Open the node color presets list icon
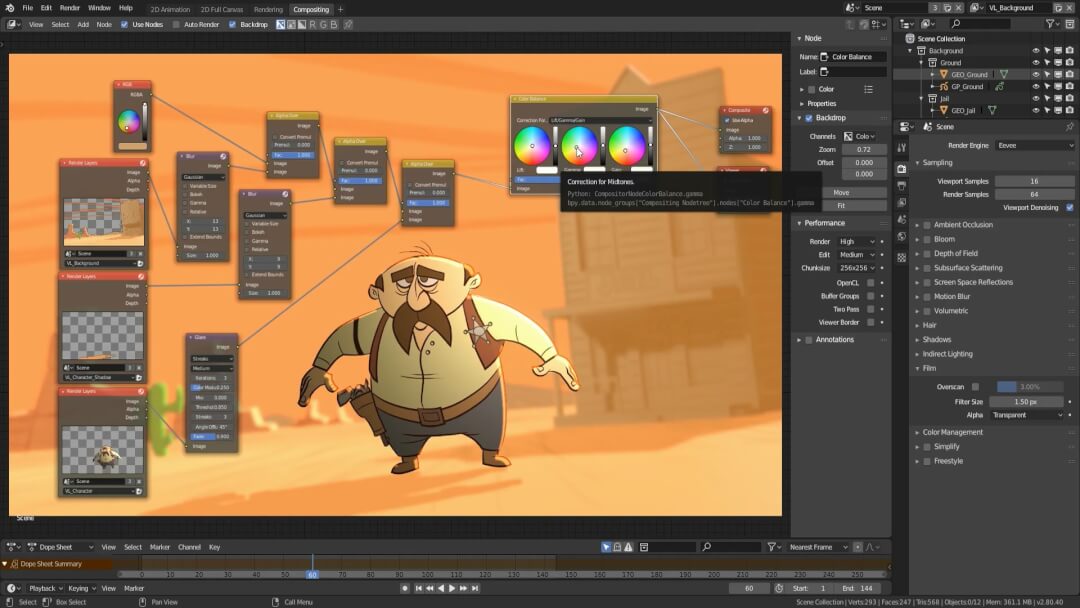1080x608 pixels. [x=869, y=90]
